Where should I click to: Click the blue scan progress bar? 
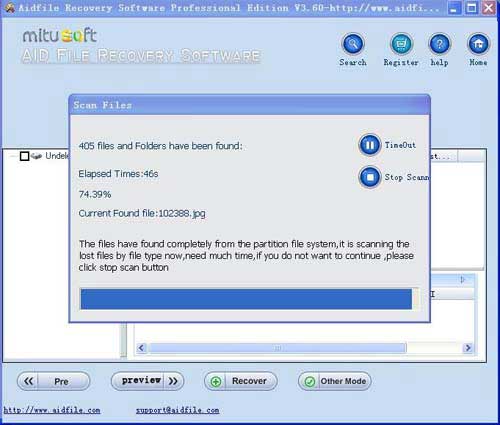246,299
